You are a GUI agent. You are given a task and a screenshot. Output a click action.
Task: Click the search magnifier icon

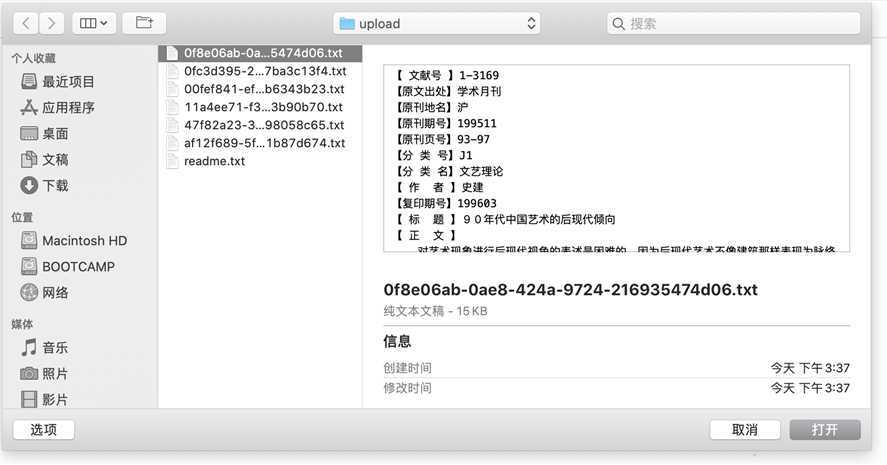(618, 24)
